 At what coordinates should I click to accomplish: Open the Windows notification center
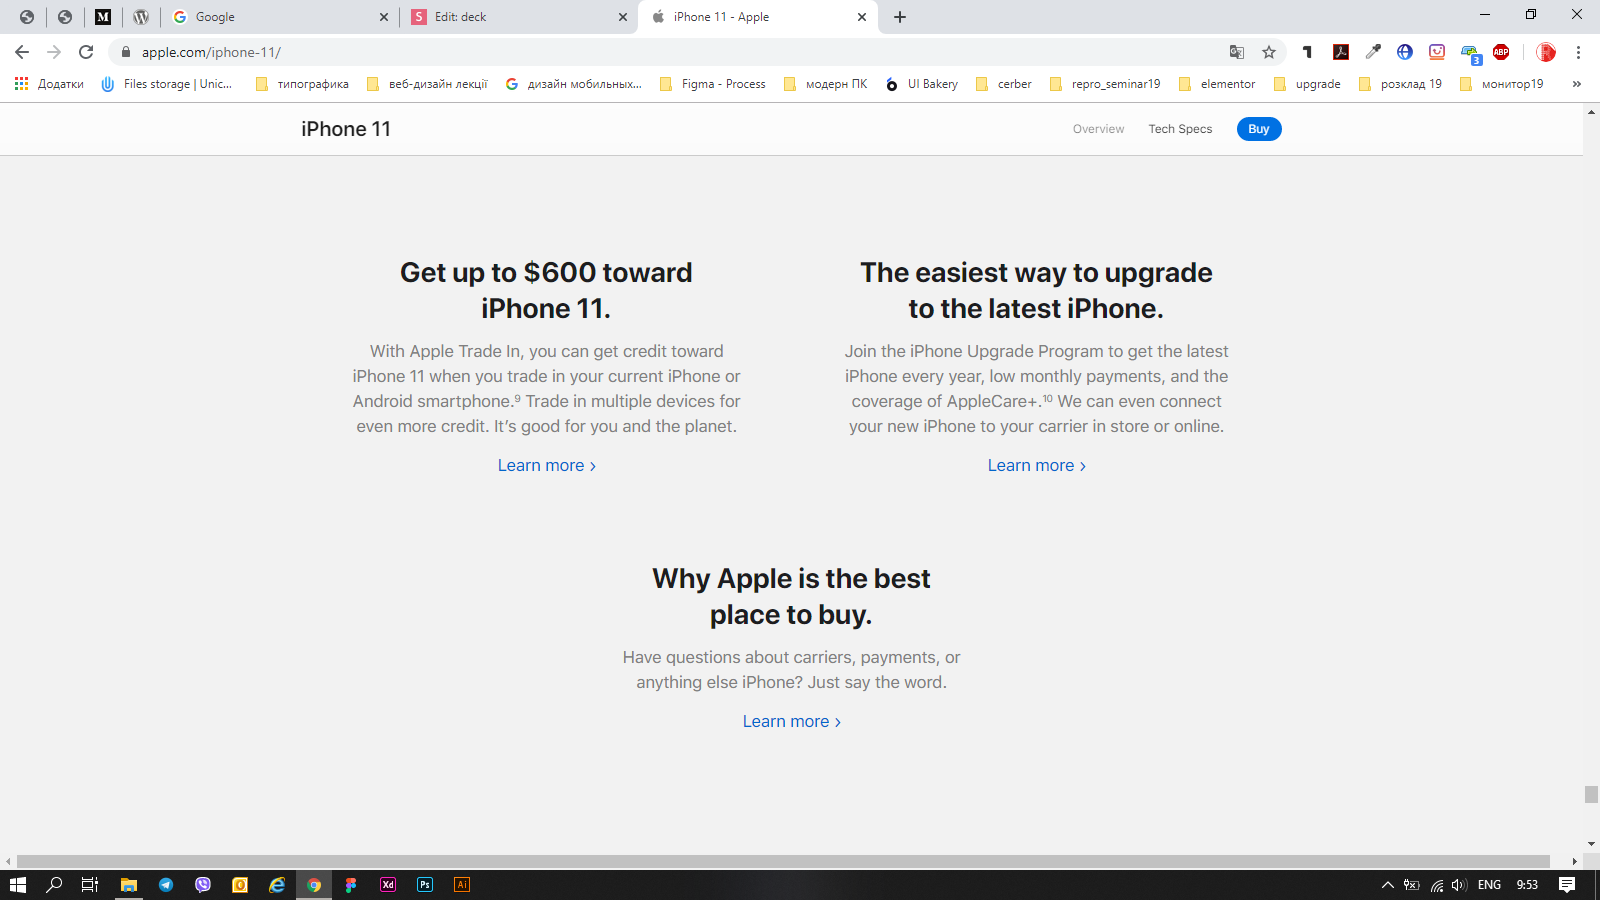click(x=1567, y=885)
